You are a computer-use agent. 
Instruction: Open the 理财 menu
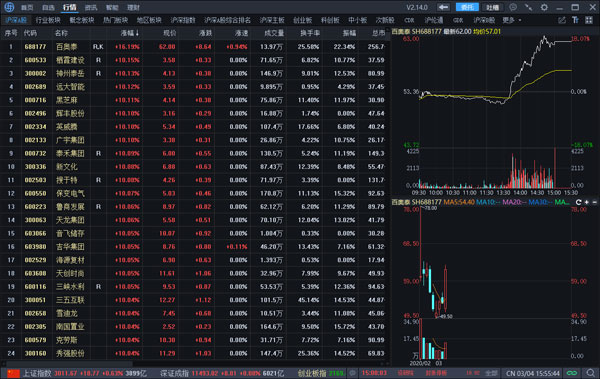click(134, 7)
